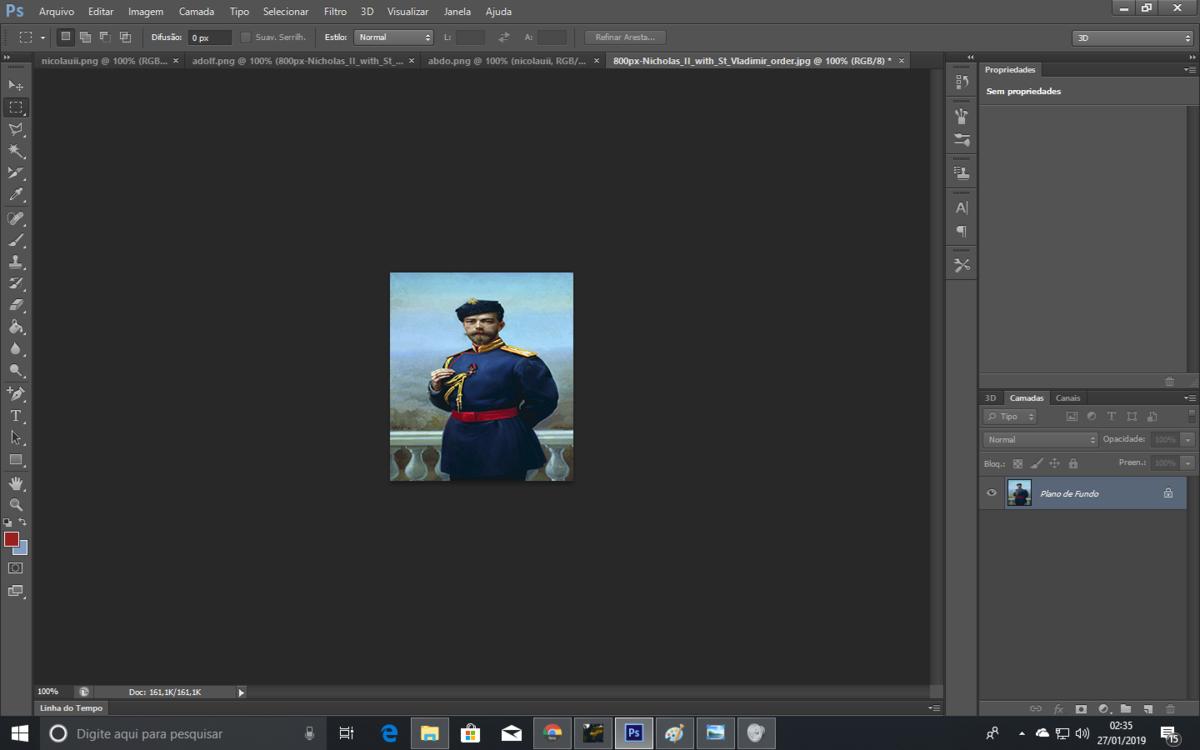Select the Crop tool
Screen dimensions: 1200x750
[16, 173]
